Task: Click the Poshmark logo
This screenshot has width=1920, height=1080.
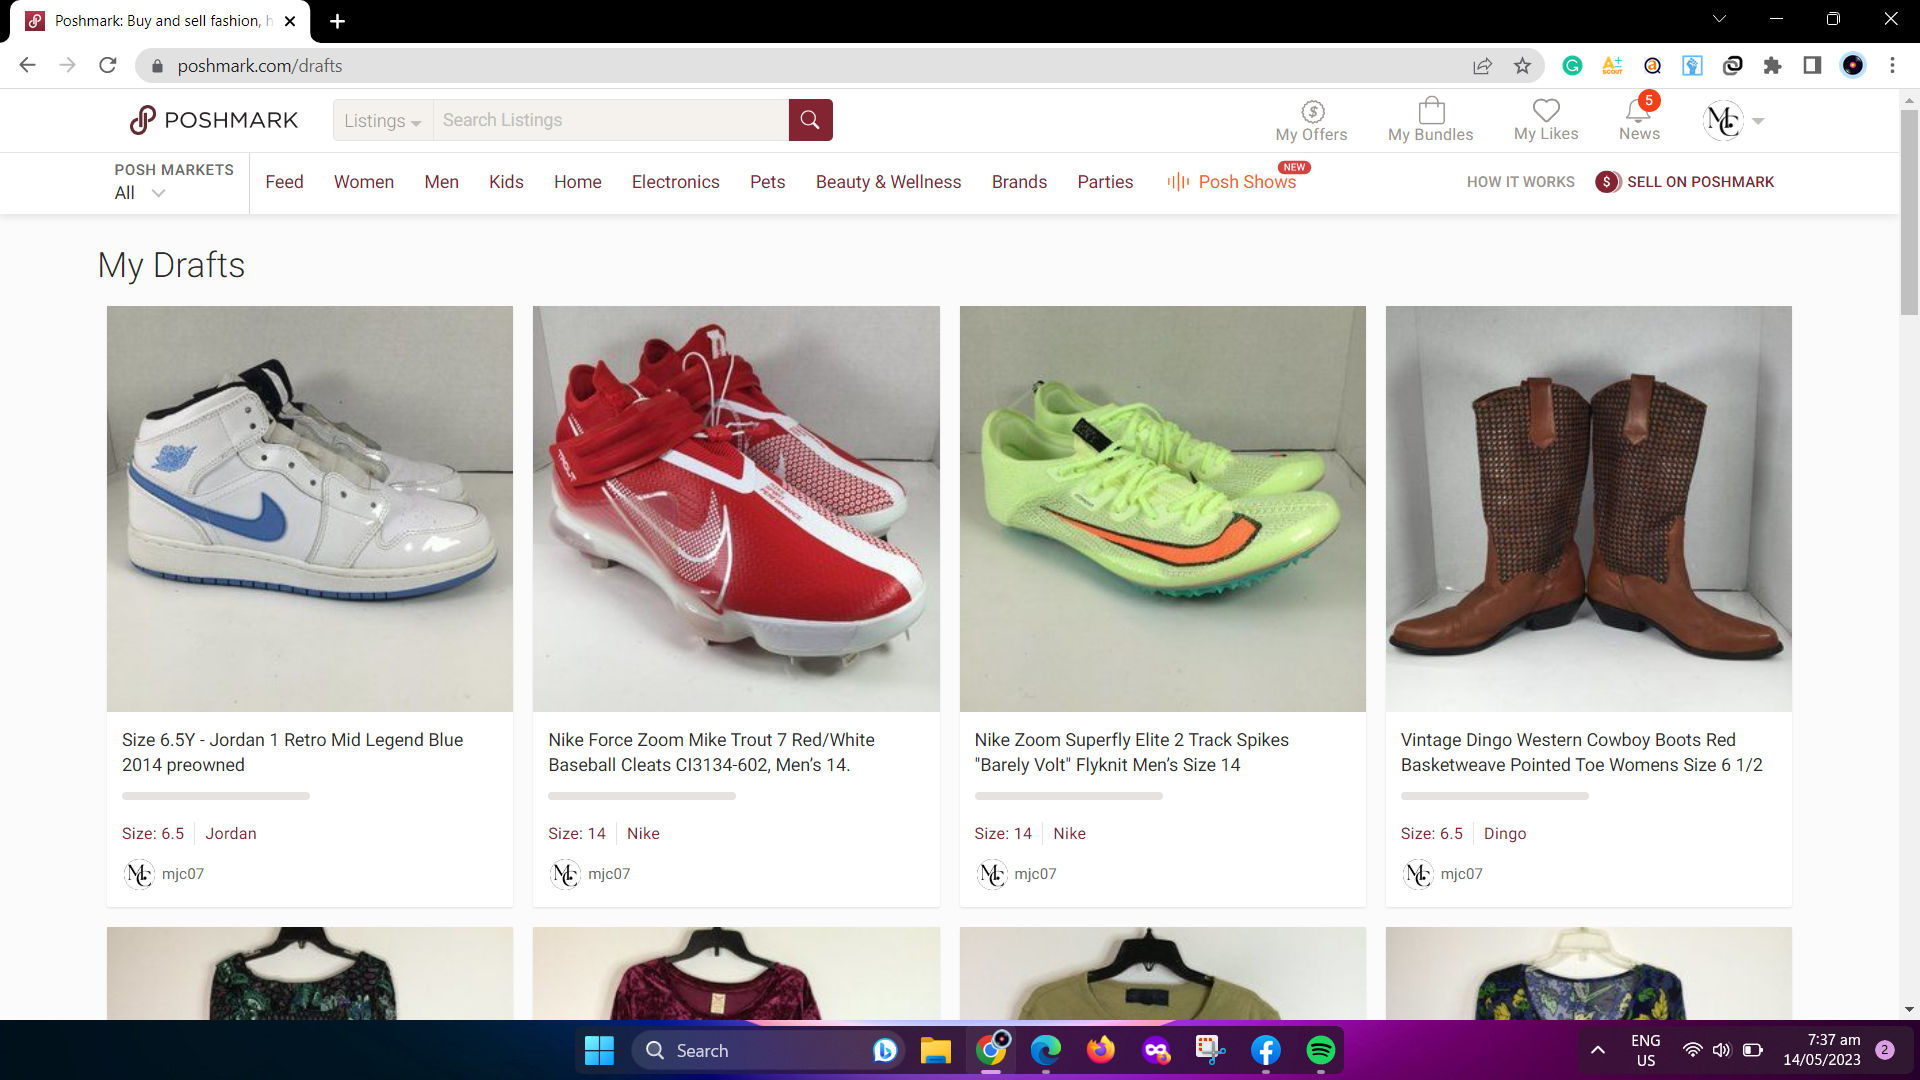Action: pyautogui.click(x=214, y=120)
